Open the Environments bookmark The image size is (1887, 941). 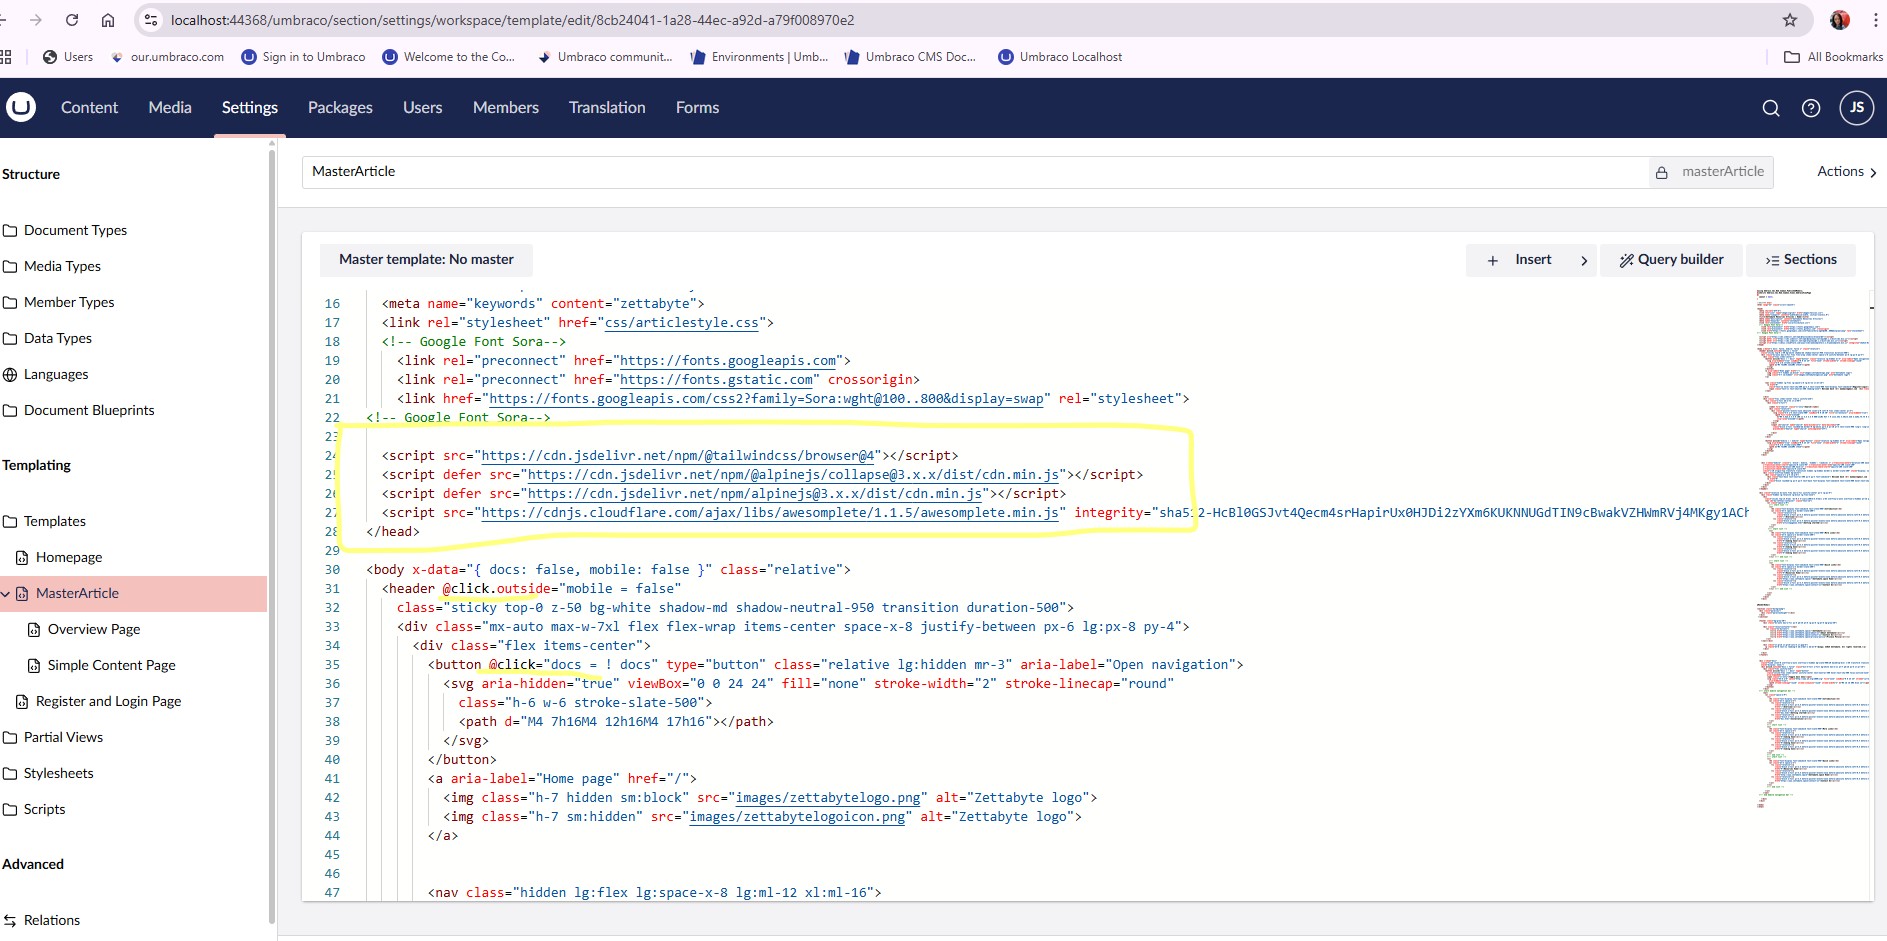(x=759, y=57)
